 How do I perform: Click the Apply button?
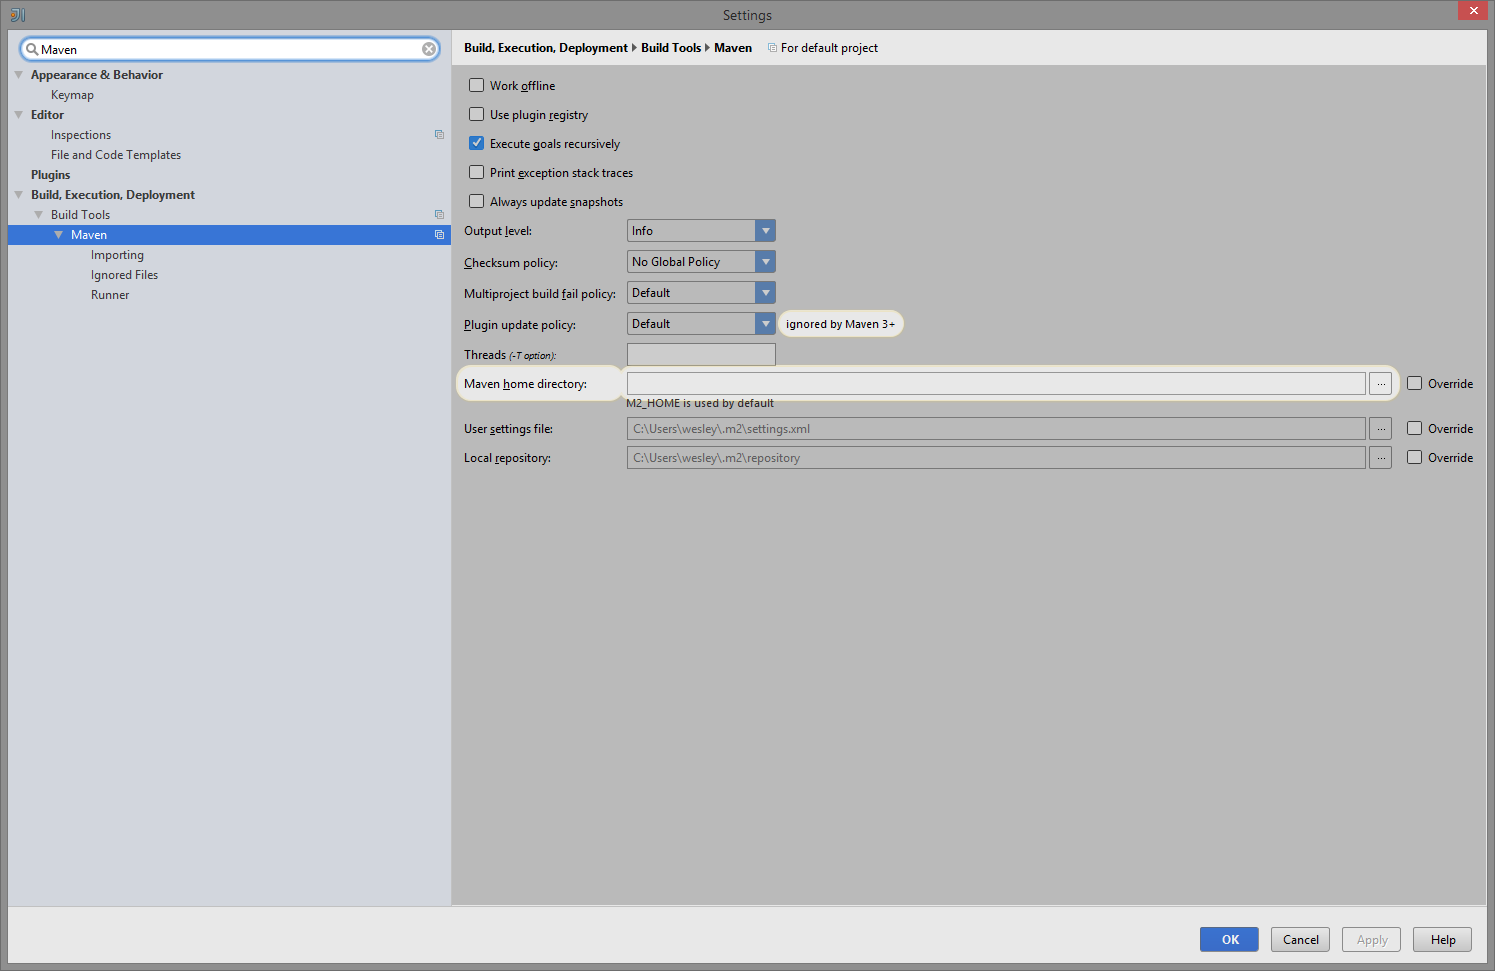point(1371,940)
